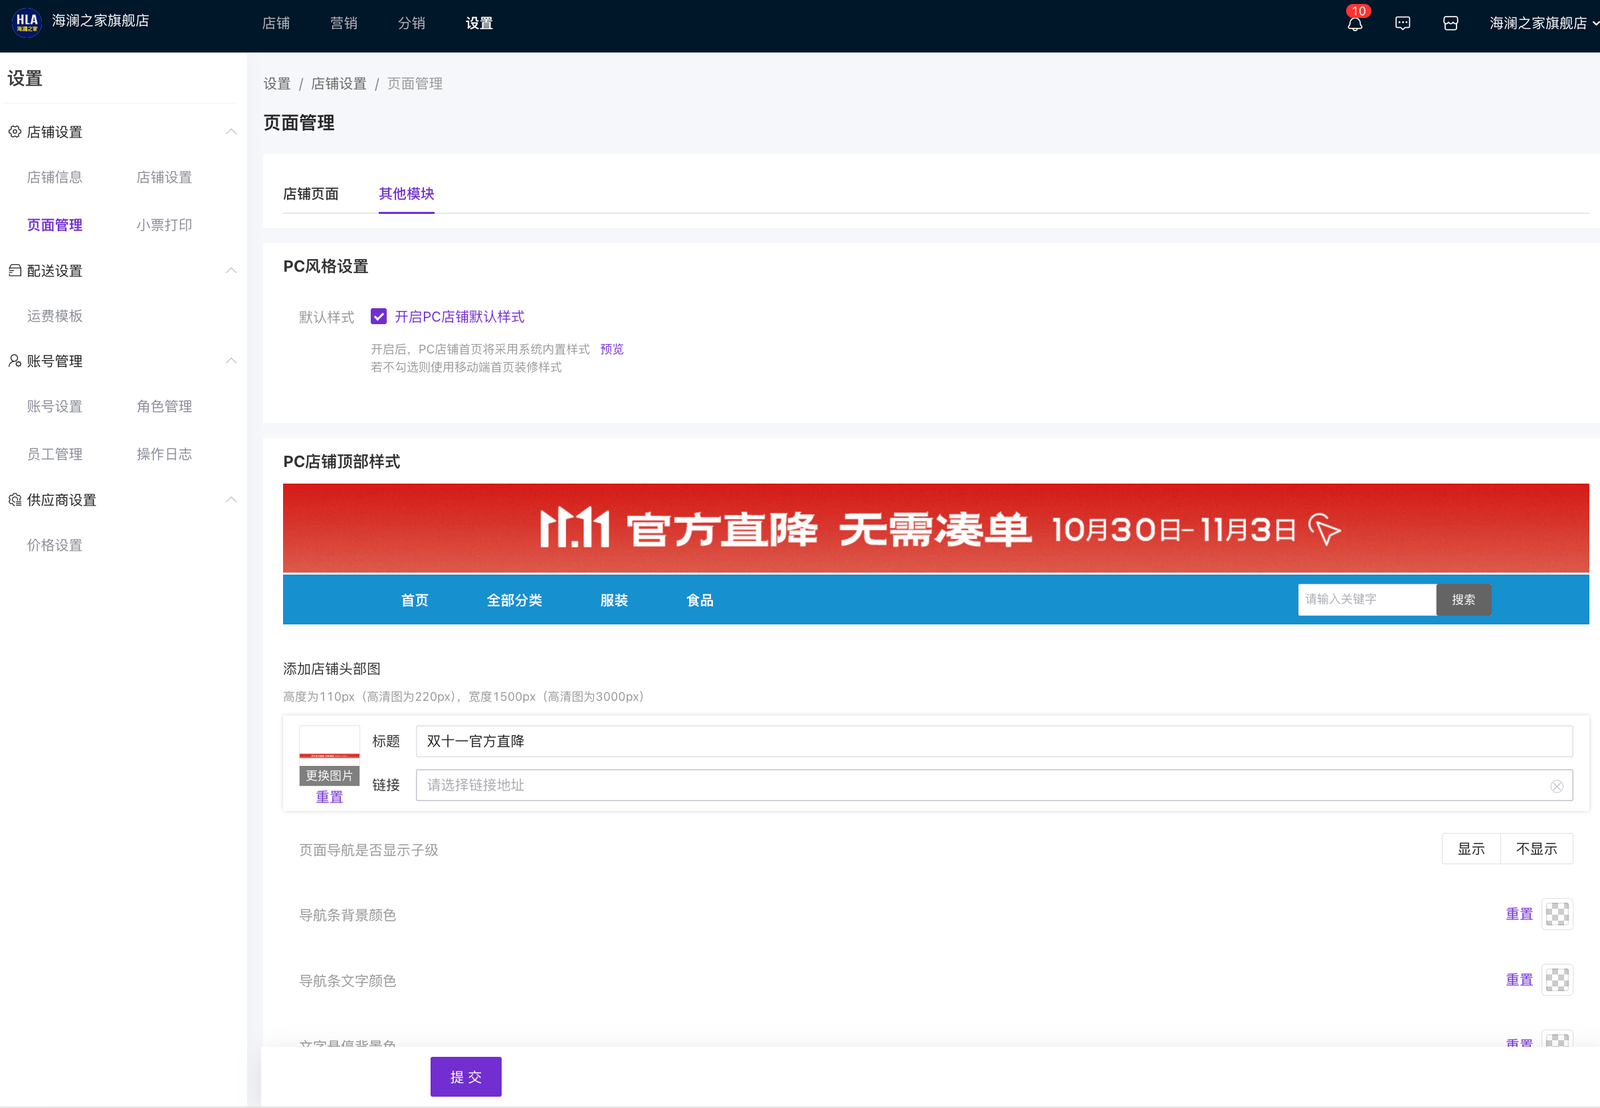
Task: Click the 标题 title input field
Action: coord(993,741)
